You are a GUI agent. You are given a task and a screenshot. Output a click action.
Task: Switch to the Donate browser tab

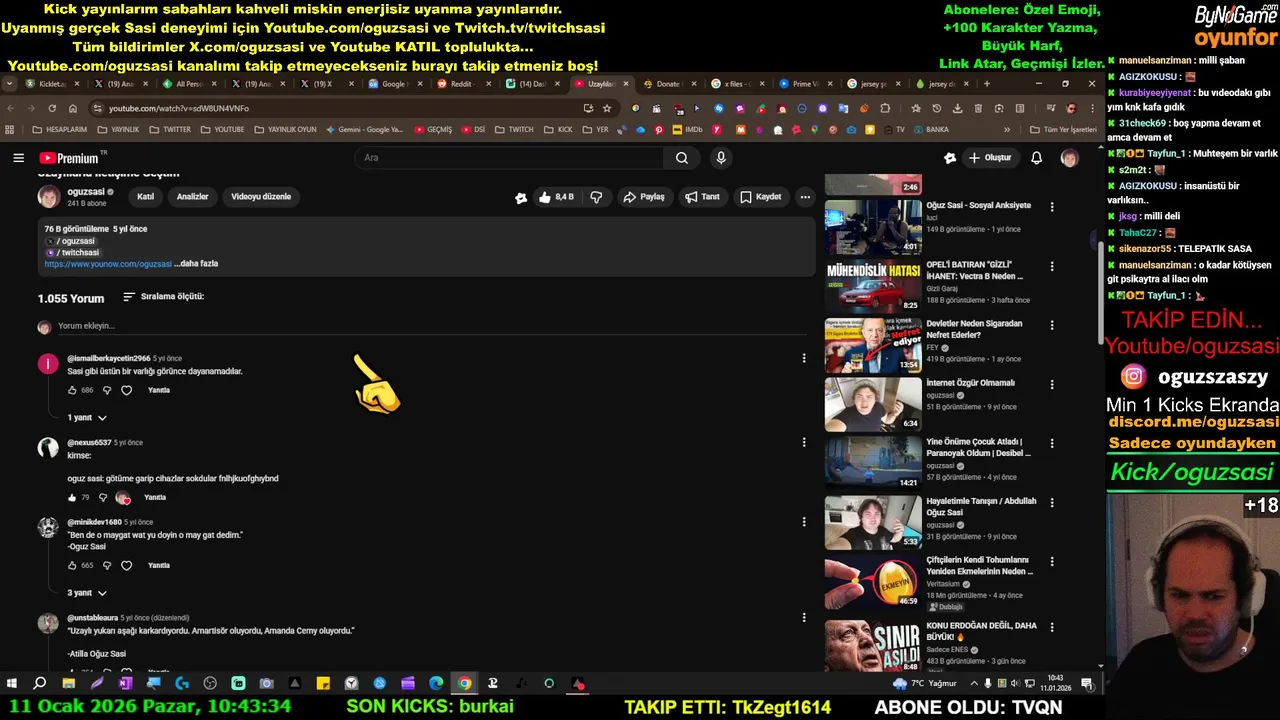[x=667, y=84]
